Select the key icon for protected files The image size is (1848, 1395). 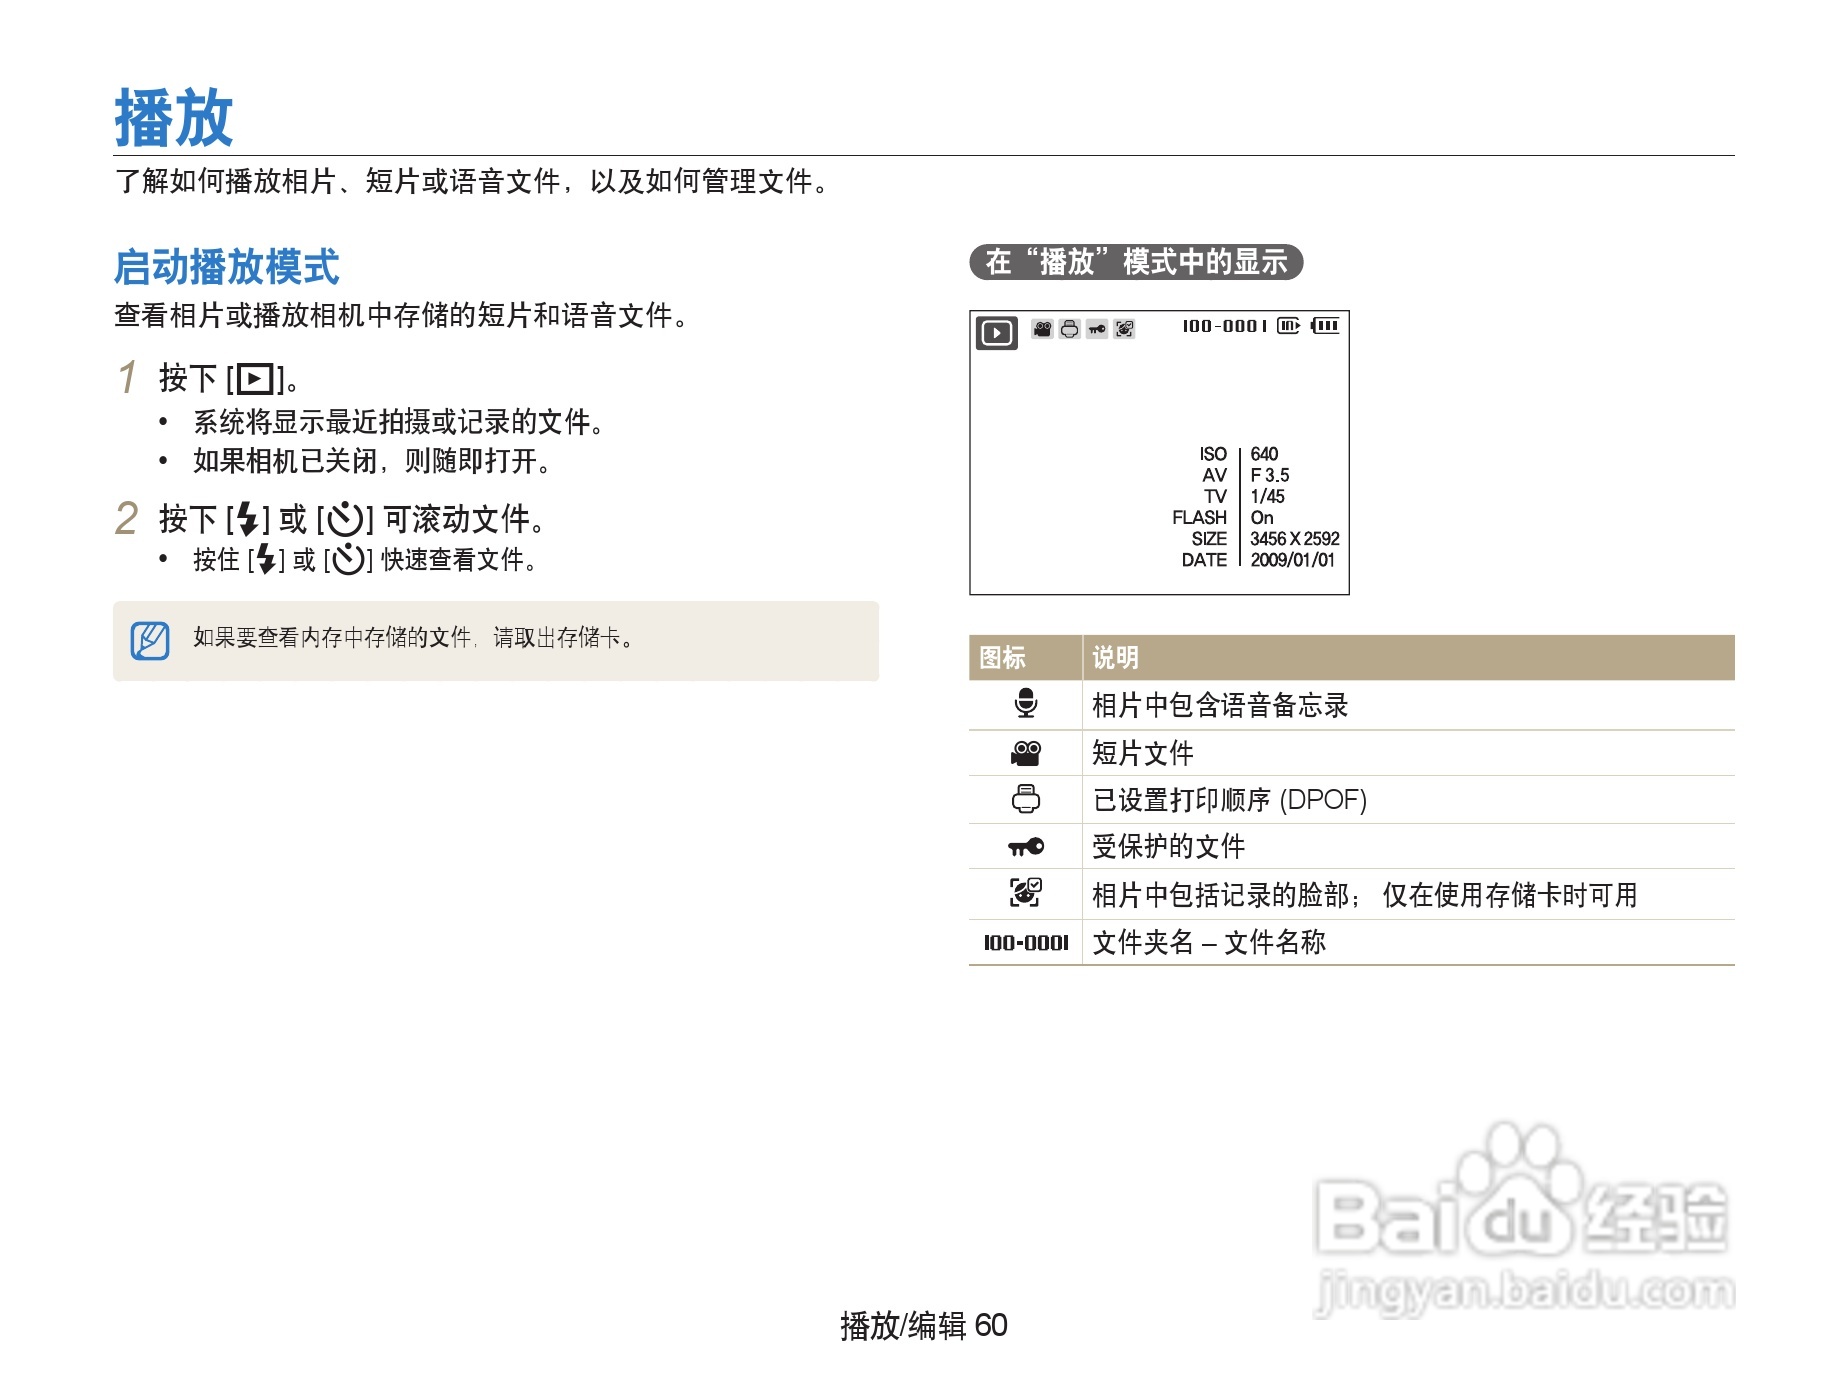point(1027,847)
